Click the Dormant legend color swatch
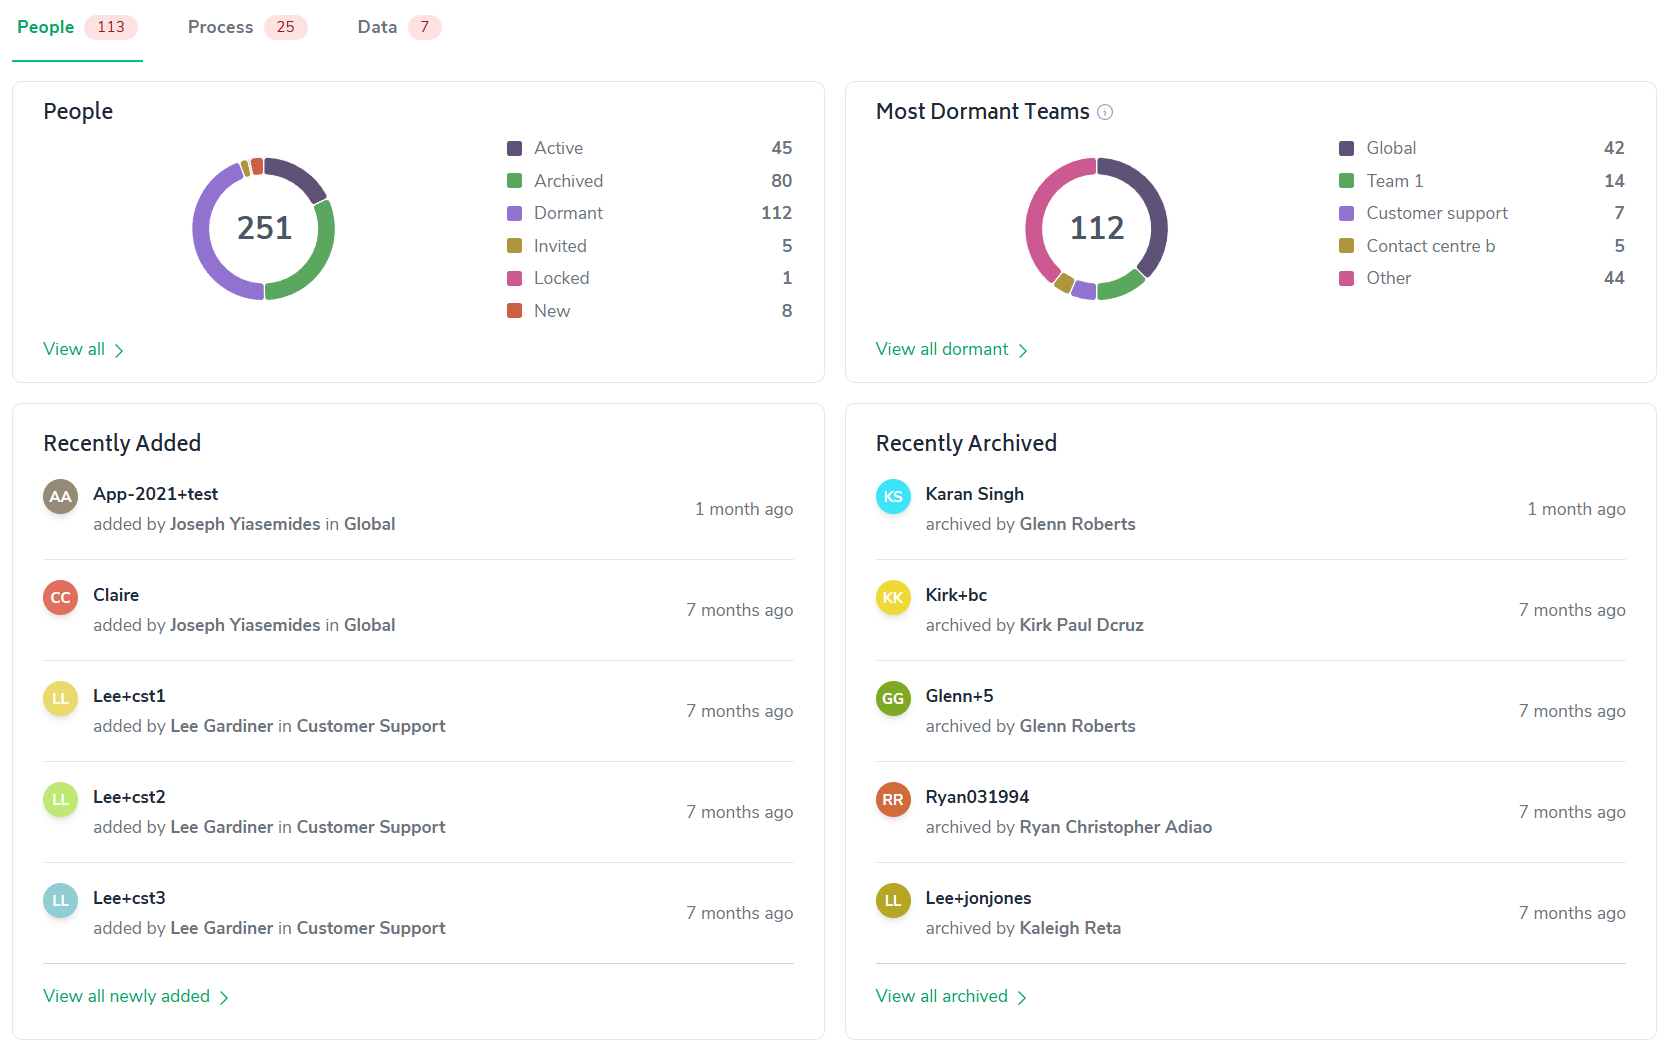The width and height of the screenshot is (1666, 1052). click(515, 213)
